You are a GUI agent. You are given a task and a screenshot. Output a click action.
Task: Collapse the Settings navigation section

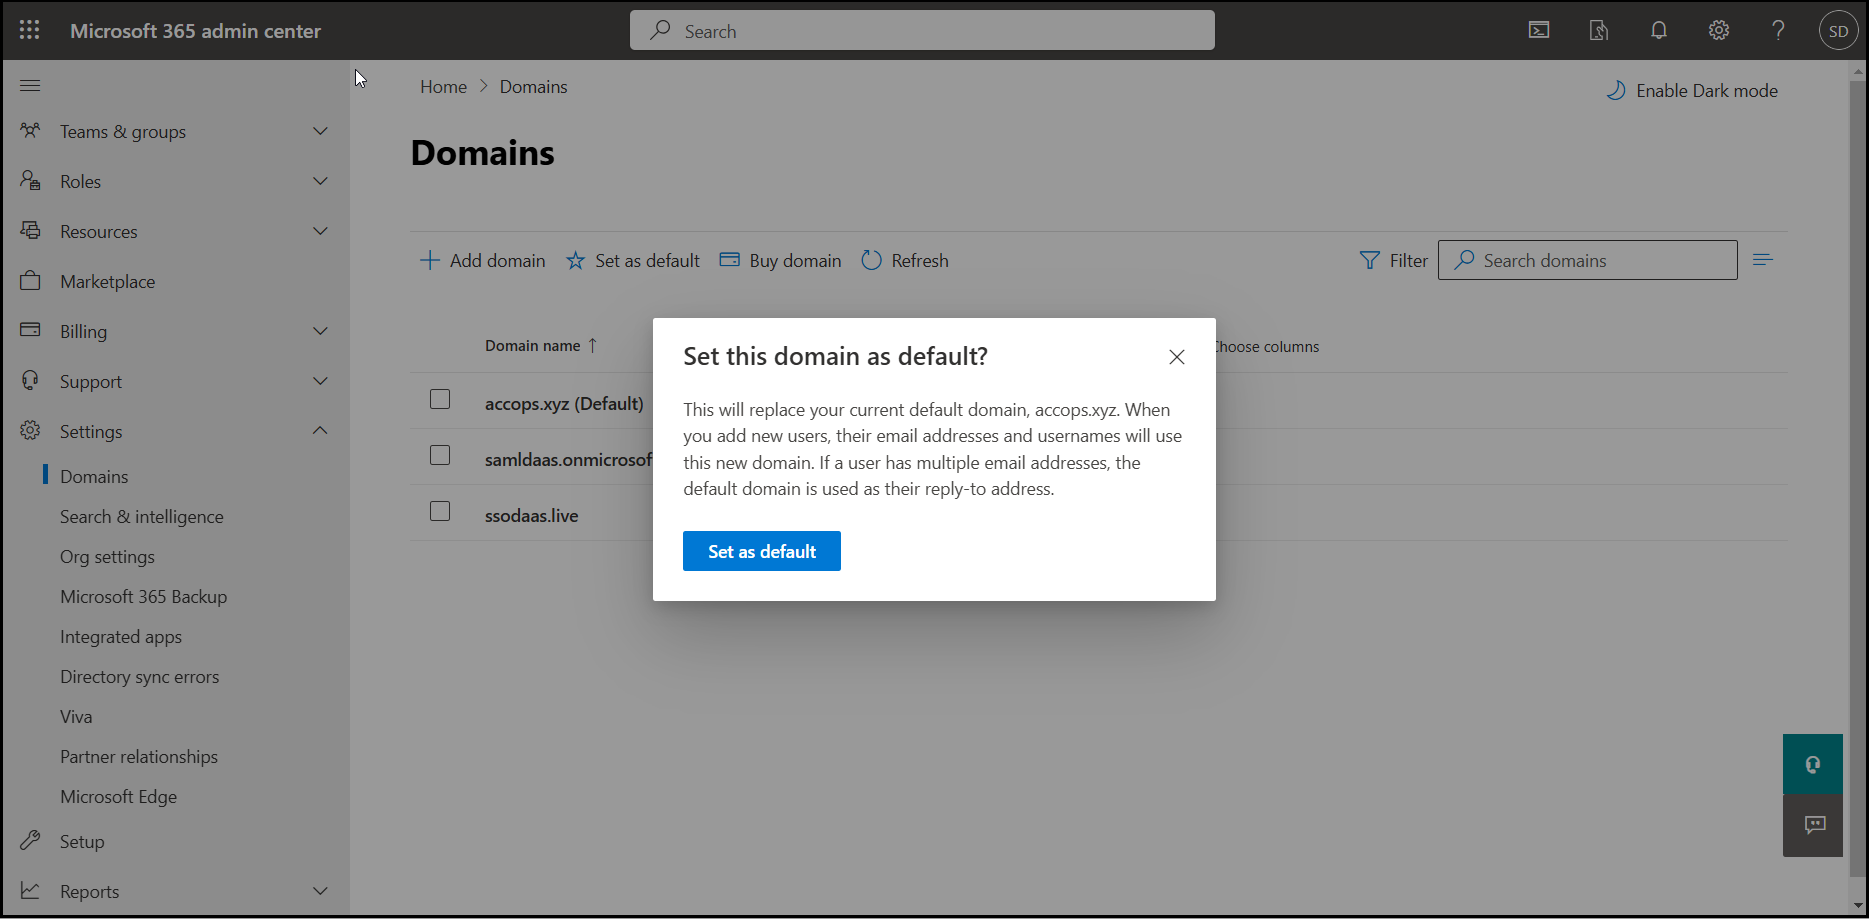click(x=320, y=431)
